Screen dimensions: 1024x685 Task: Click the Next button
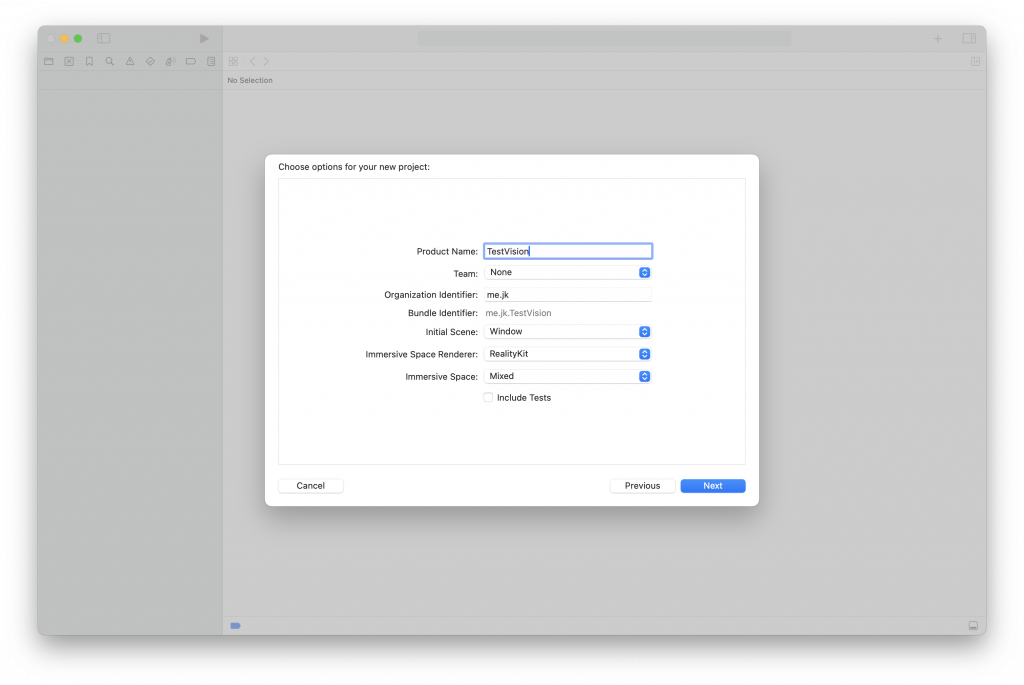[x=712, y=486]
